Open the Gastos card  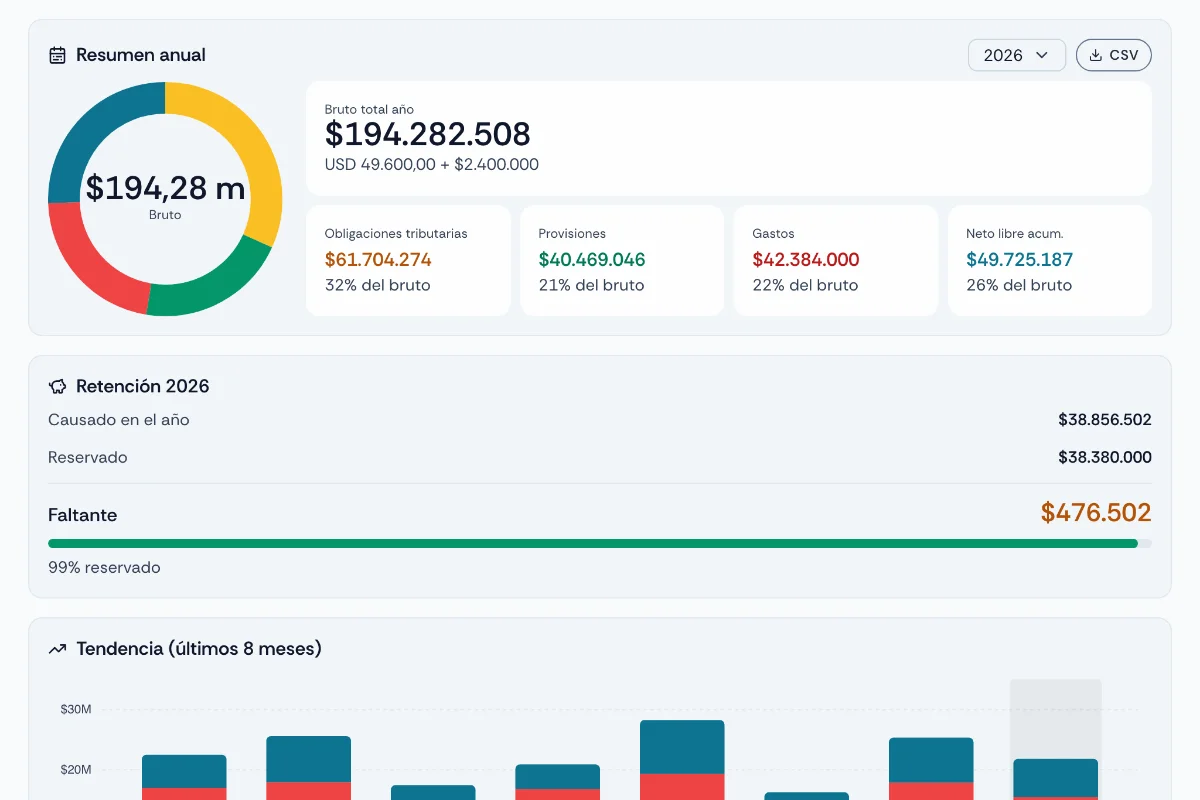click(836, 261)
